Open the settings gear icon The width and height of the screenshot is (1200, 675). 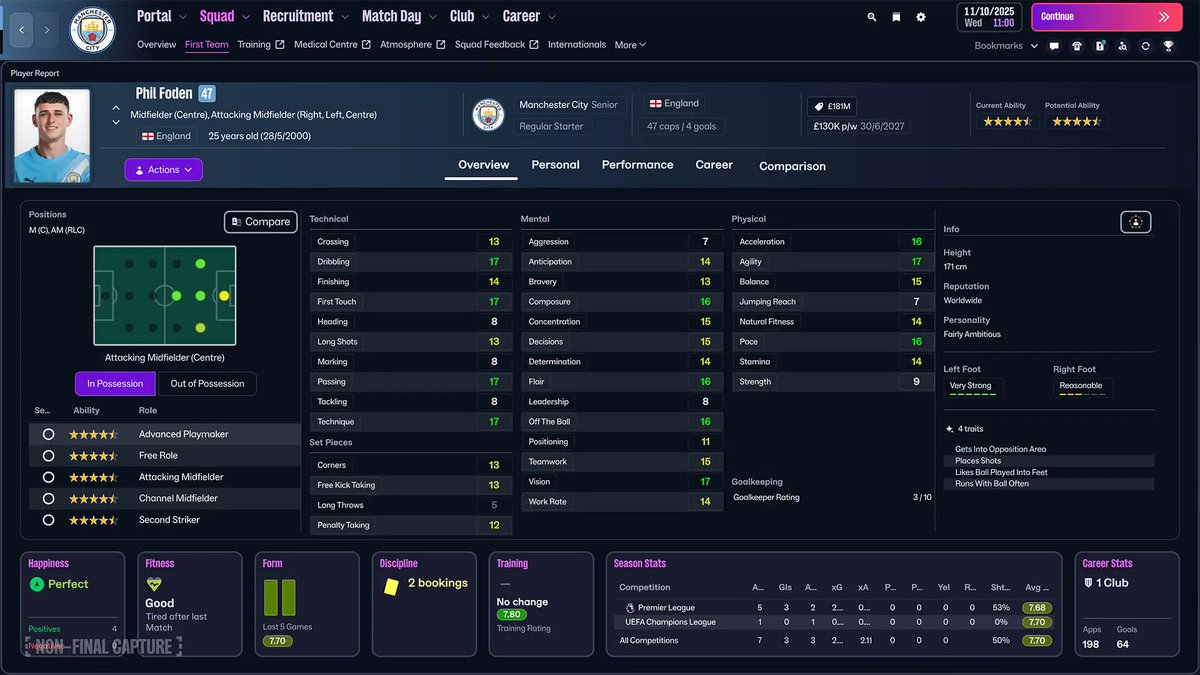pyautogui.click(x=921, y=17)
